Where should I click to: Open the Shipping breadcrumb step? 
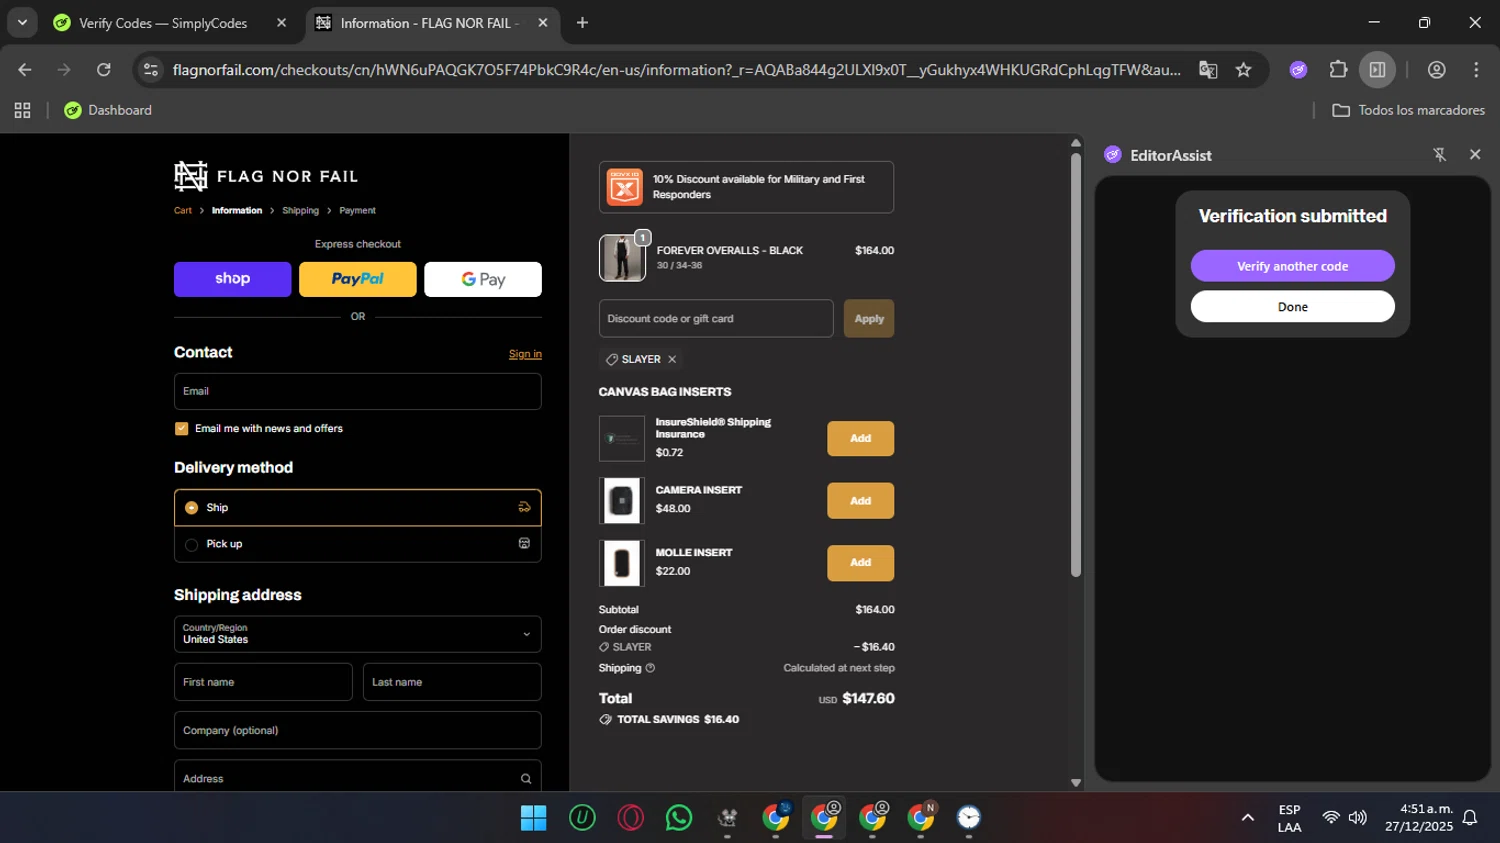(x=300, y=211)
